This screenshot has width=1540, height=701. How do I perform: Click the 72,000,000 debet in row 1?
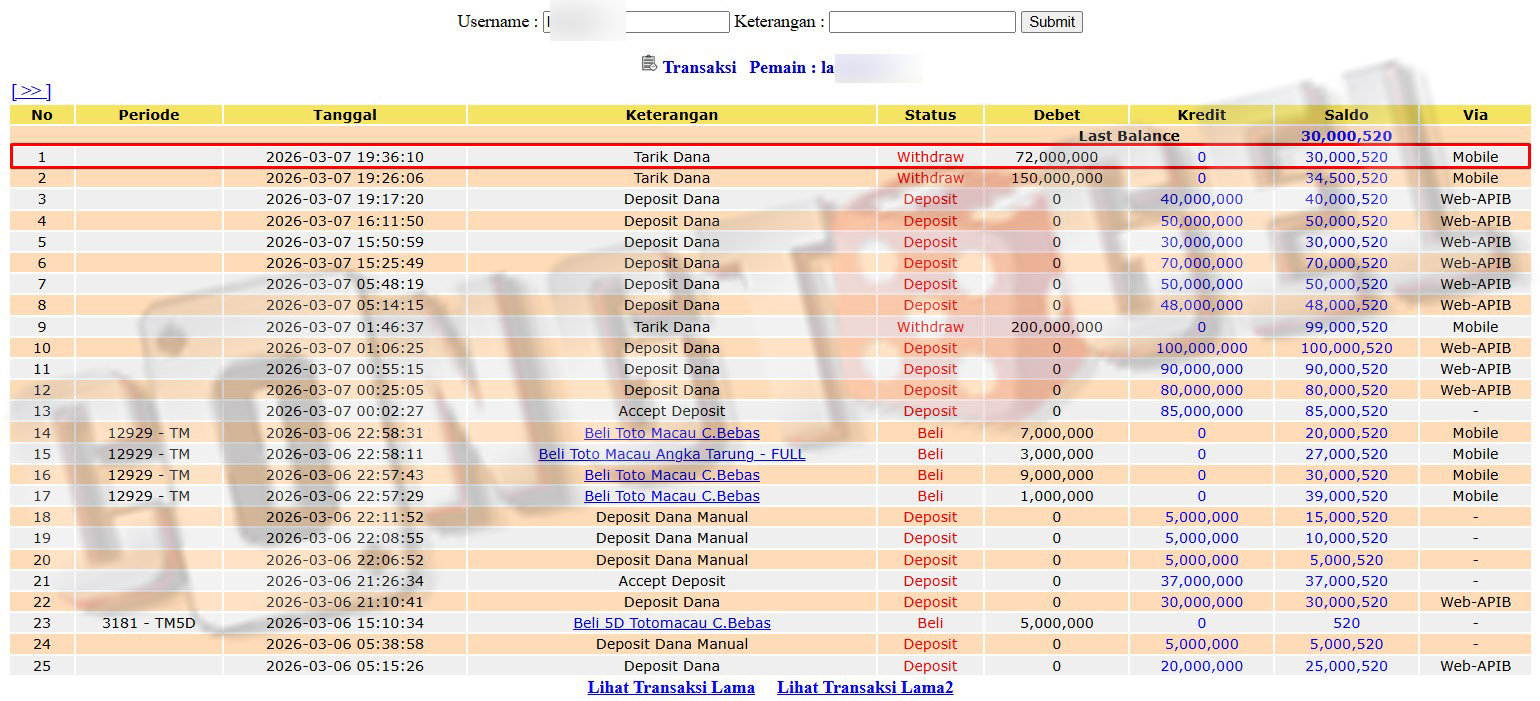1056,157
